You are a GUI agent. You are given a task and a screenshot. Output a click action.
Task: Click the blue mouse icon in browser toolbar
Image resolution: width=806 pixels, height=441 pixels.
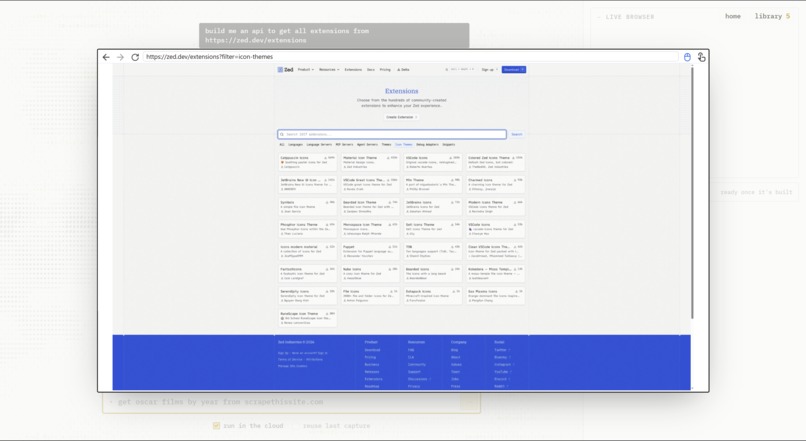(687, 57)
